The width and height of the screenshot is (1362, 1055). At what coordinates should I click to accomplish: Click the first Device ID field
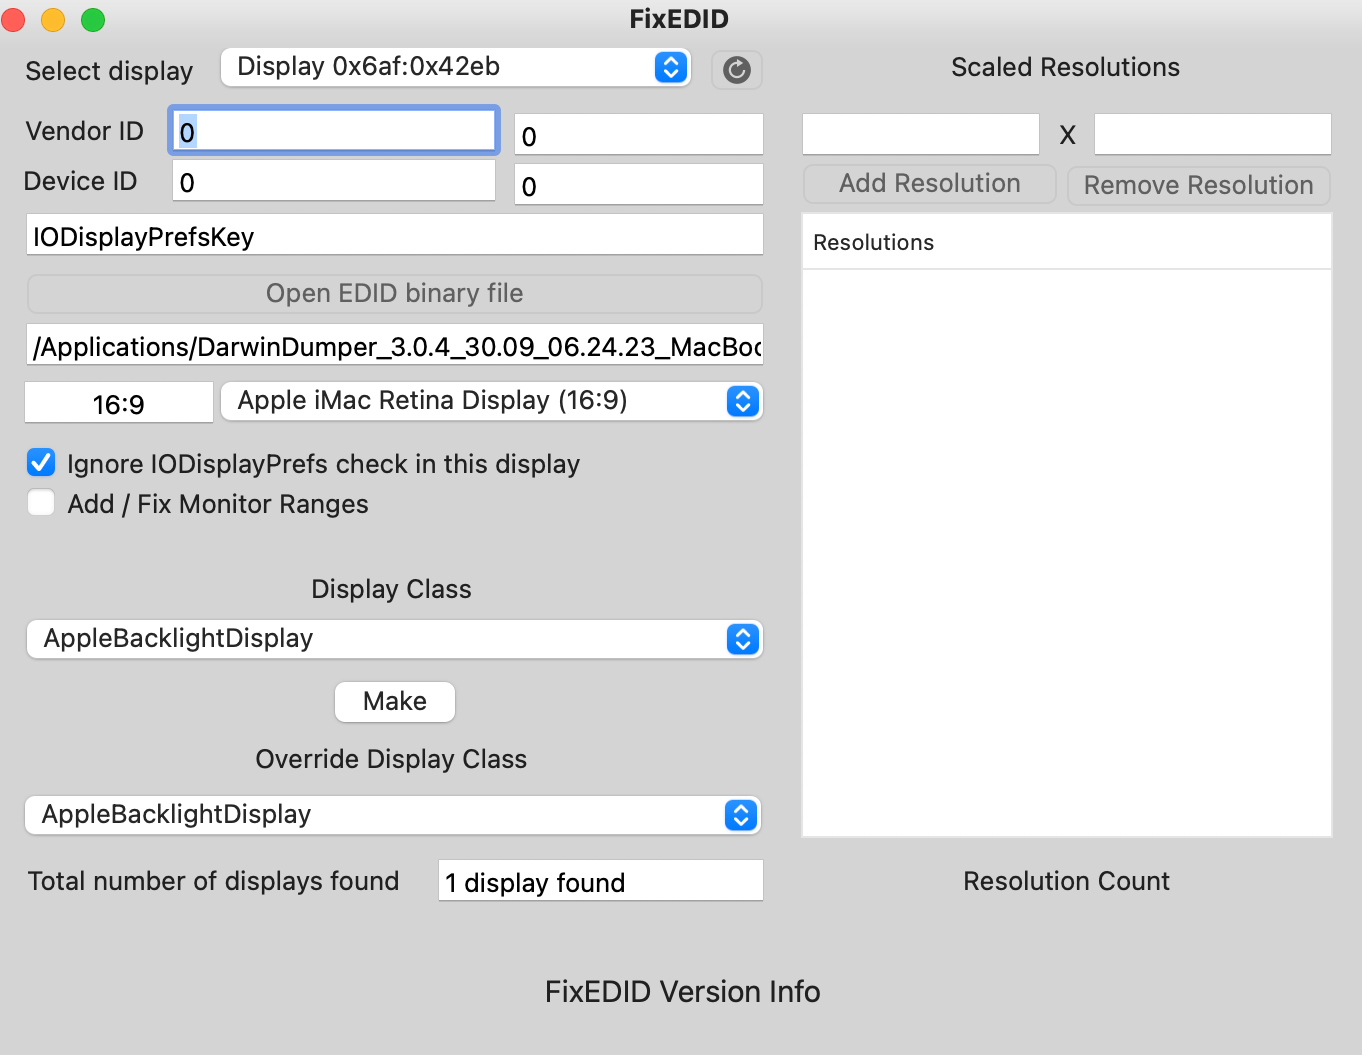[x=334, y=181]
